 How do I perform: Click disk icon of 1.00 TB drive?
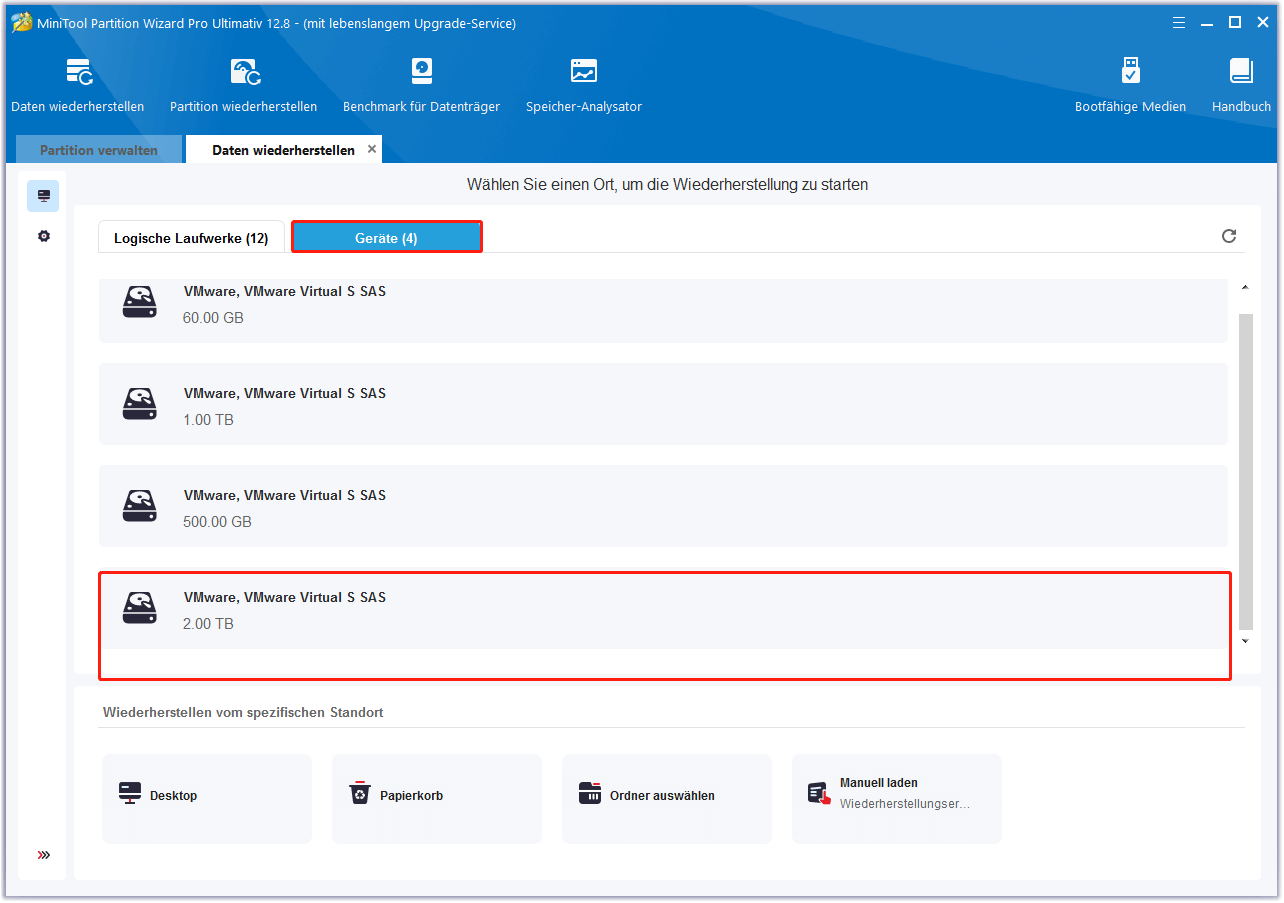(140, 404)
